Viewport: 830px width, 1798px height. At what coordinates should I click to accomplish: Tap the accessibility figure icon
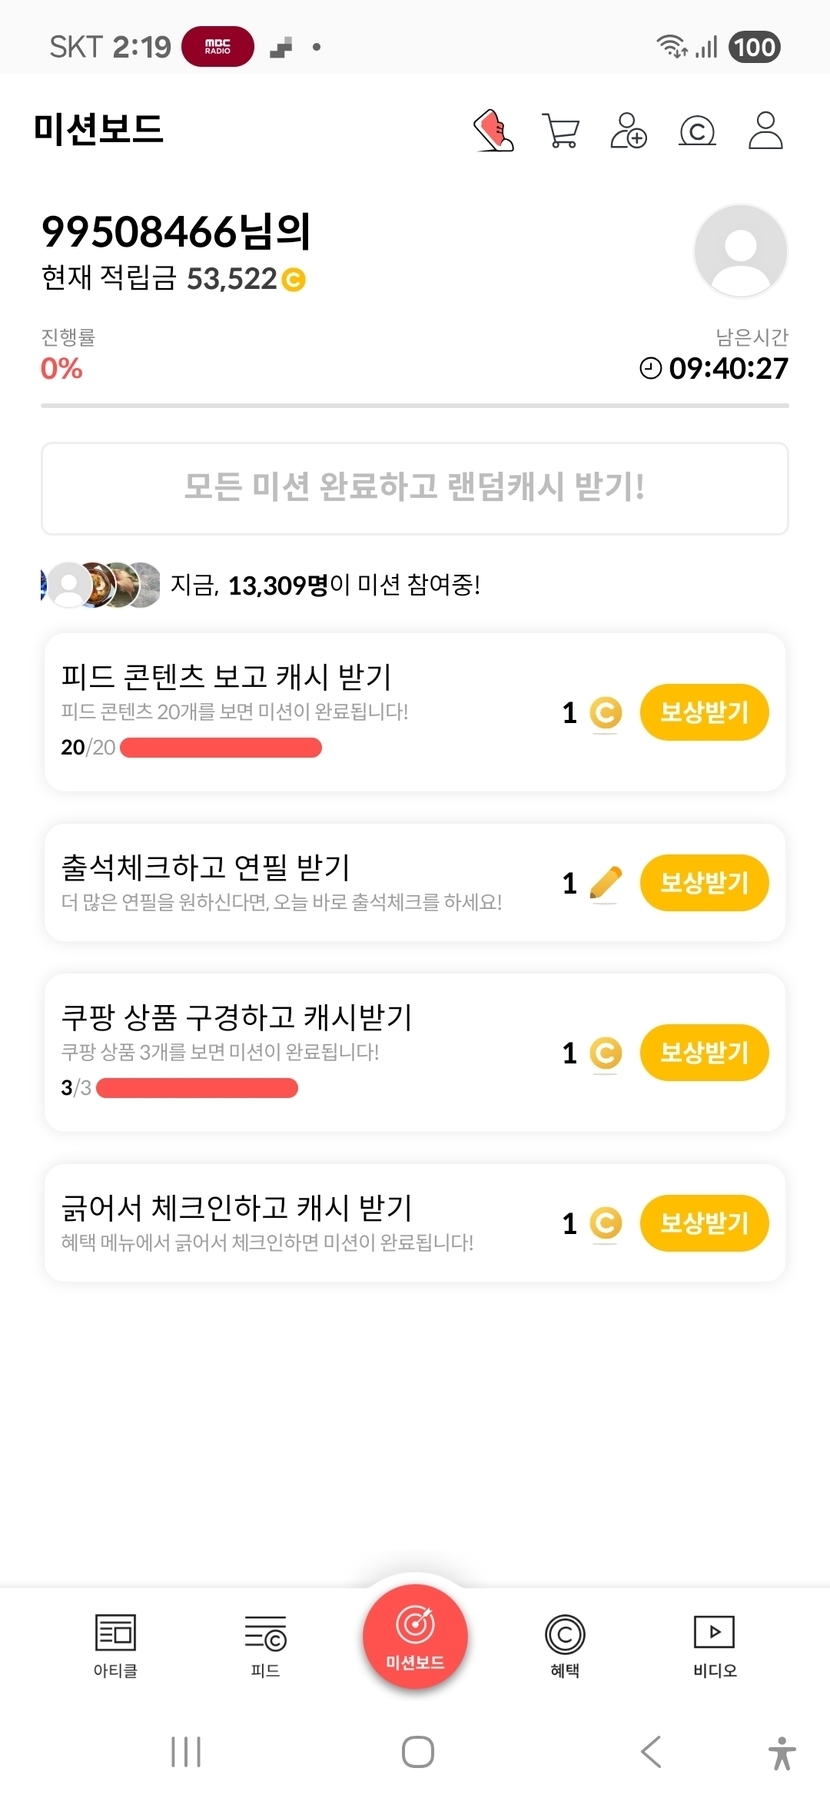click(x=782, y=1752)
